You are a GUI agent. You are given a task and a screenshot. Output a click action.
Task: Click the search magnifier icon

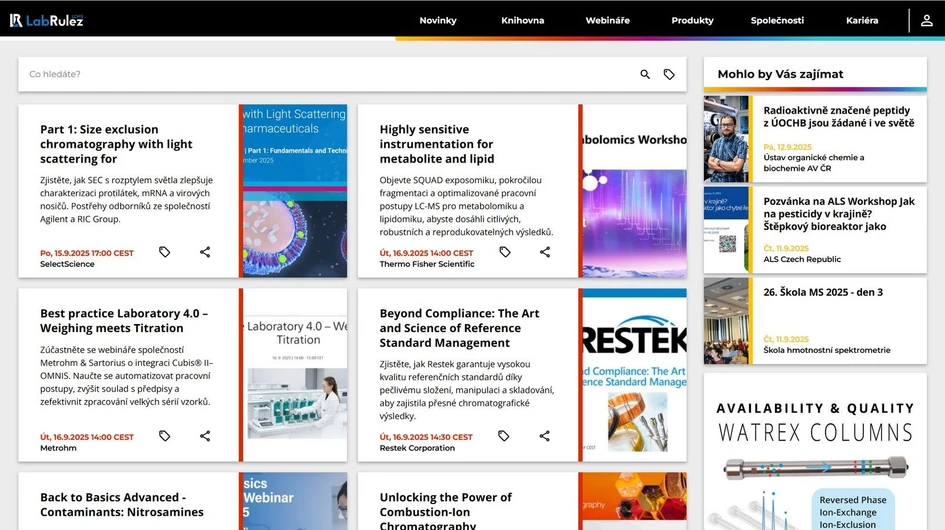(x=645, y=74)
